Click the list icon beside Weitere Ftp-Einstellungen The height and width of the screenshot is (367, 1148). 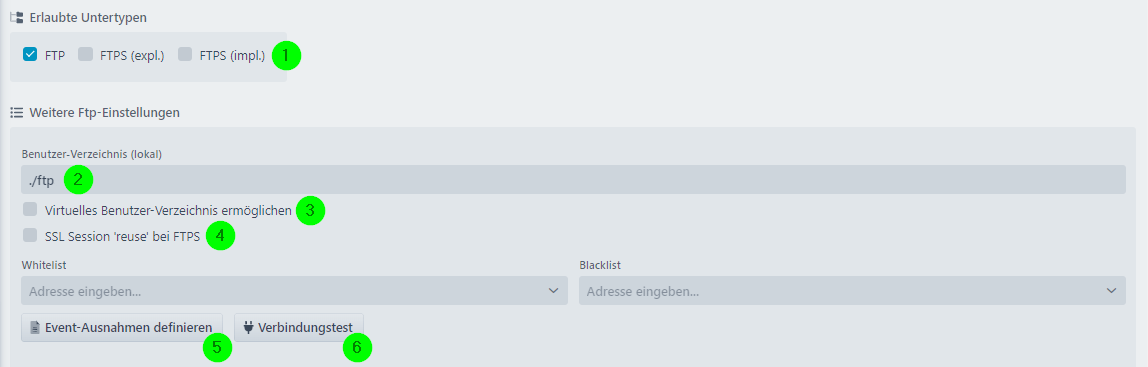click(x=16, y=113)
